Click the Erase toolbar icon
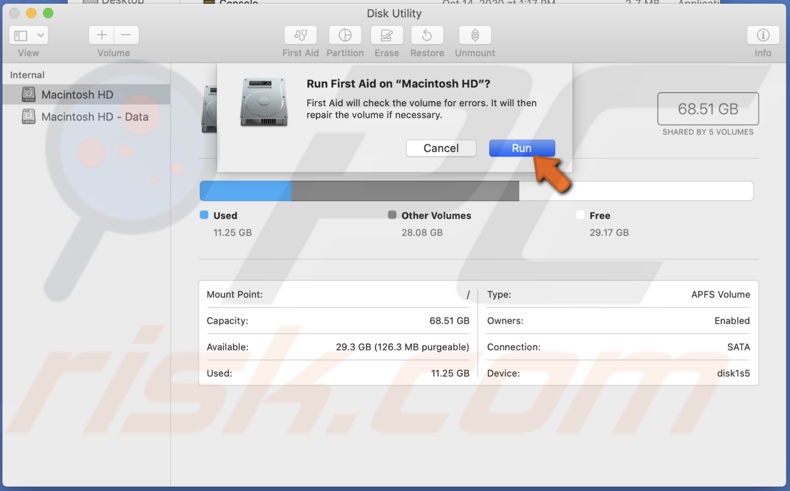Viewport: 790px width, 491px height. [386, 35]
